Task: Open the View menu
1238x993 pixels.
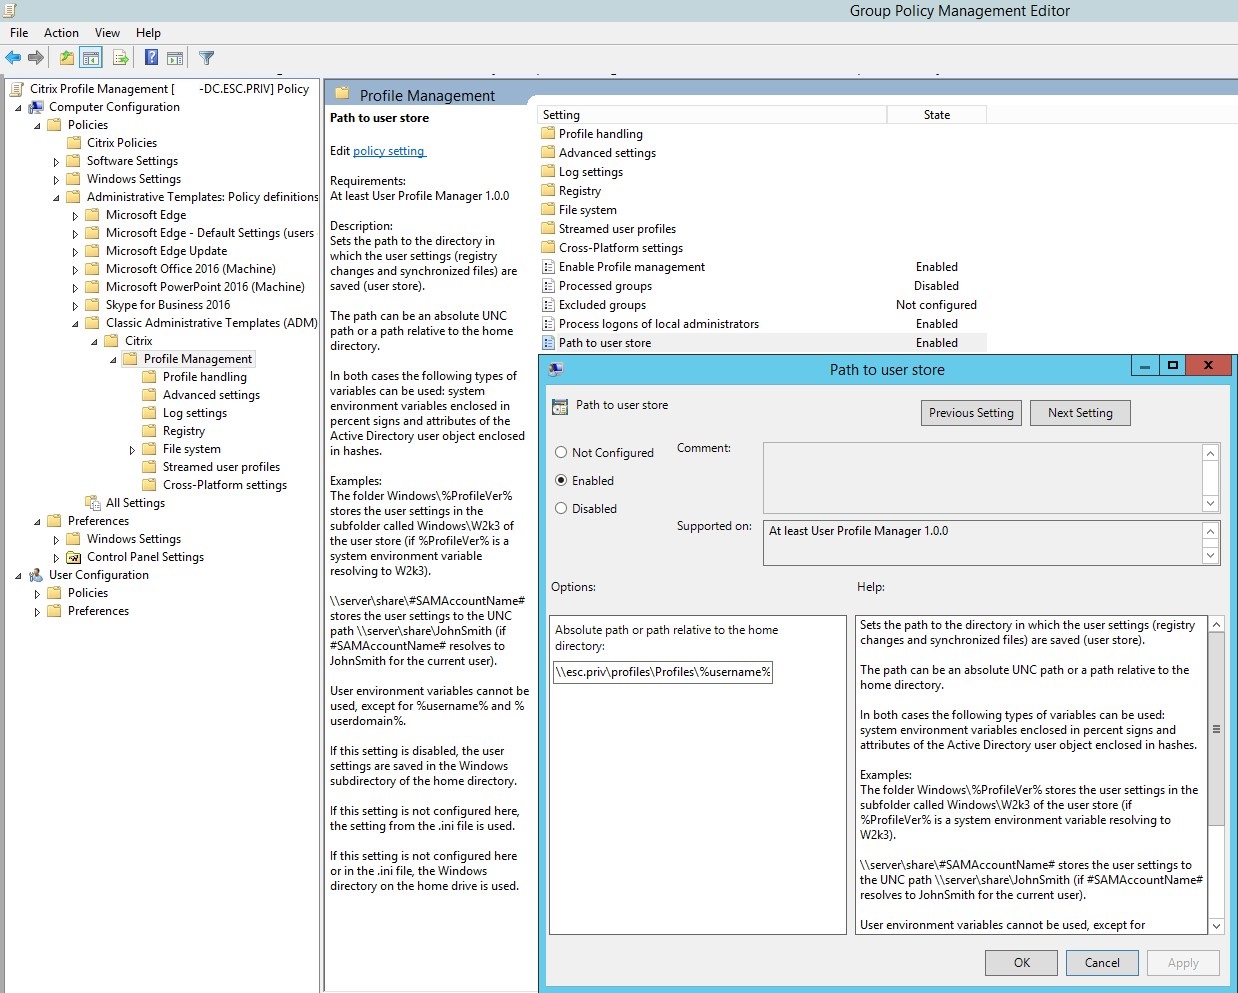Action: [x=107, y=33]
